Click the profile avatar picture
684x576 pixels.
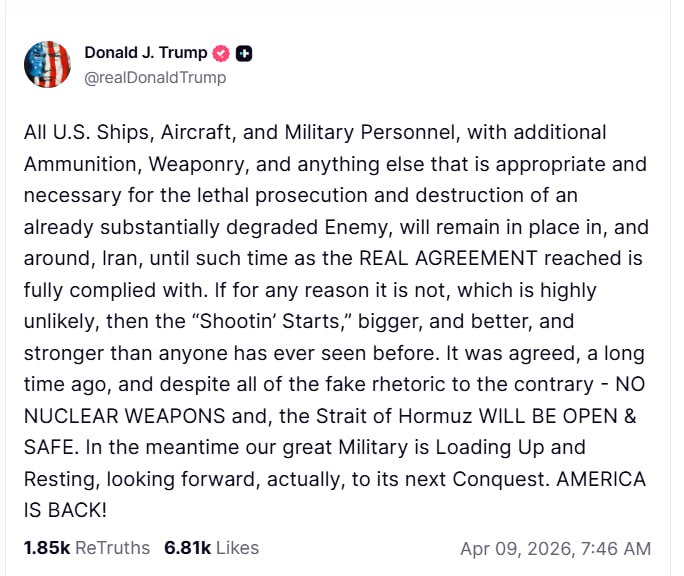coord(47,65)
